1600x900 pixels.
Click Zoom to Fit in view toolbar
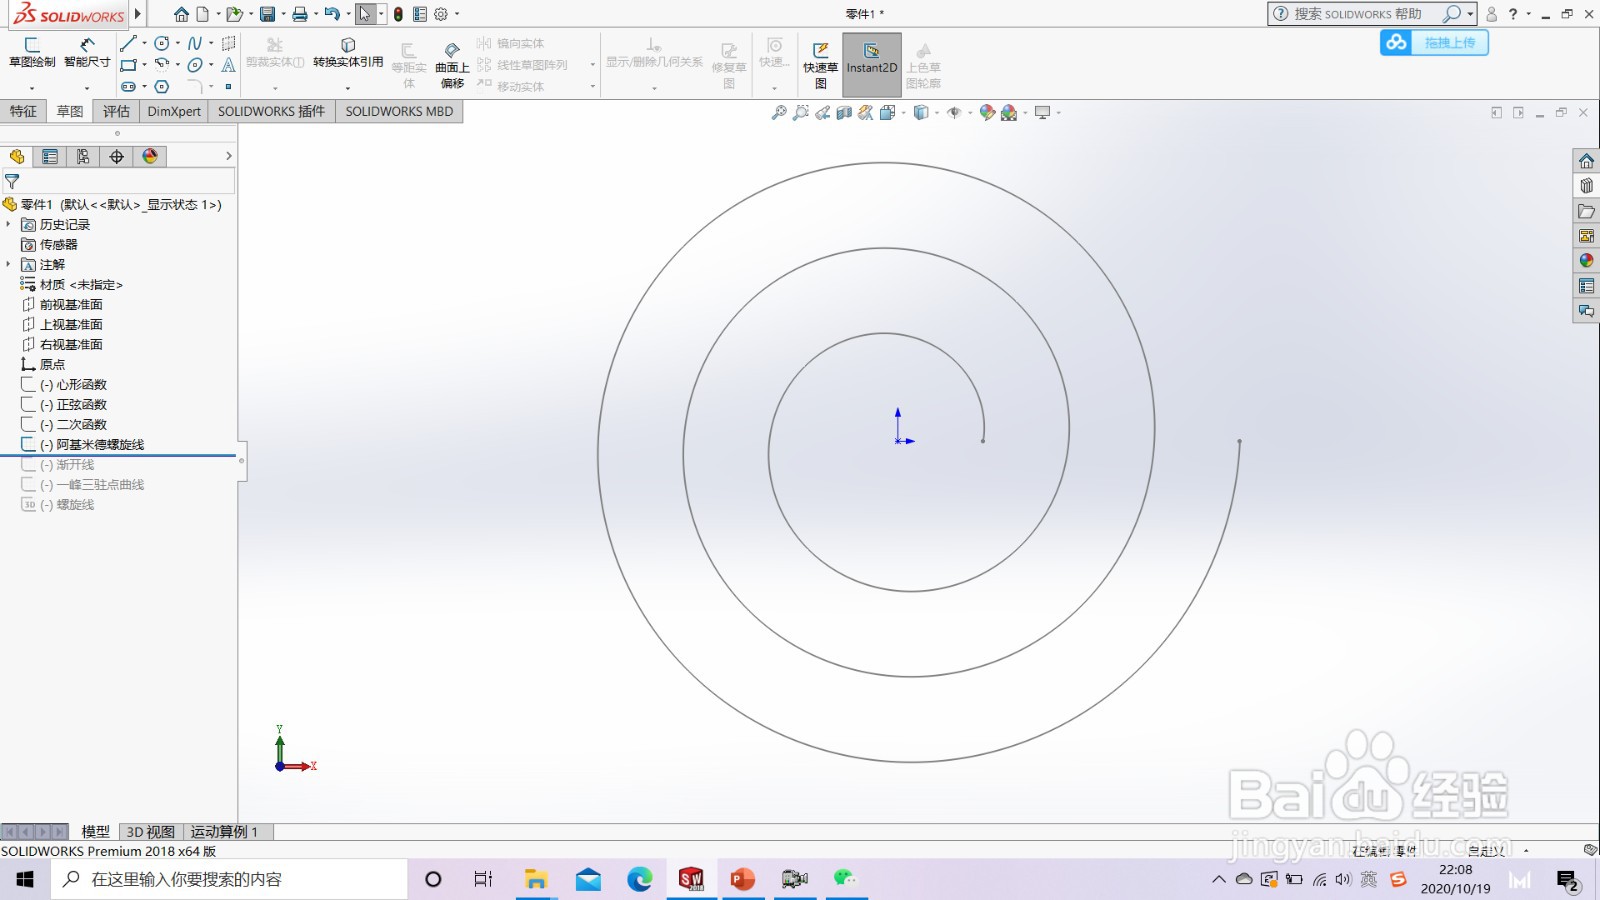pyautogui.click(x=779, y=113)
